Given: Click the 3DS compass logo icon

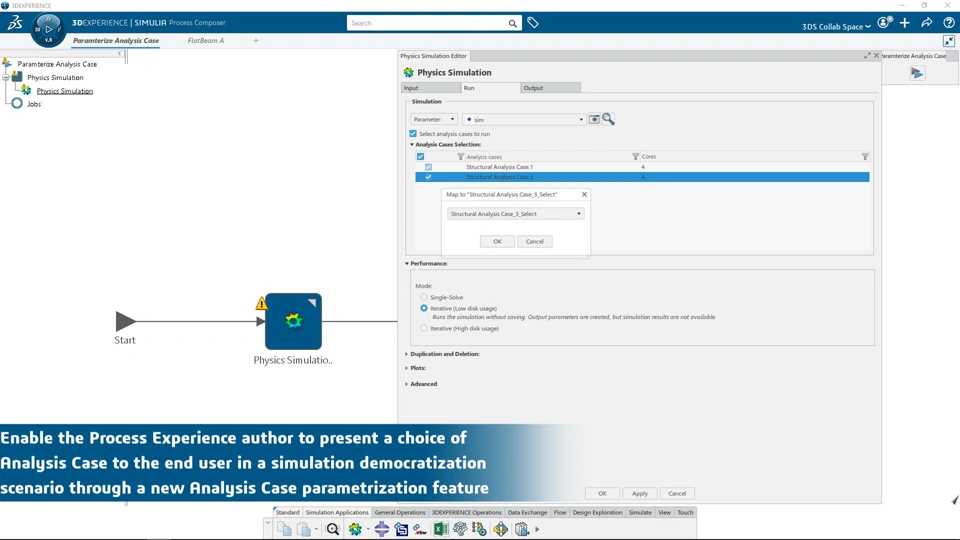Looking at the screenshot, I should click(x=48, y=28).
